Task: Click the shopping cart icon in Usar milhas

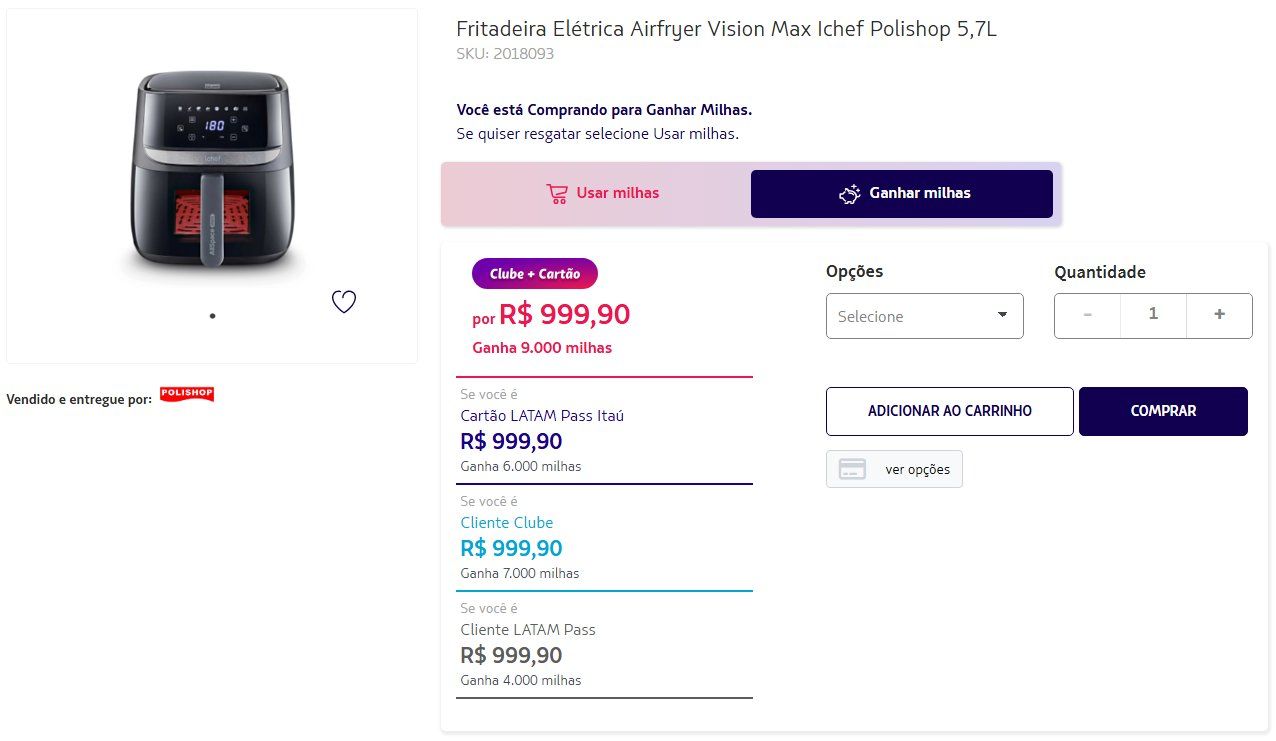Action: tap(557, 194)
